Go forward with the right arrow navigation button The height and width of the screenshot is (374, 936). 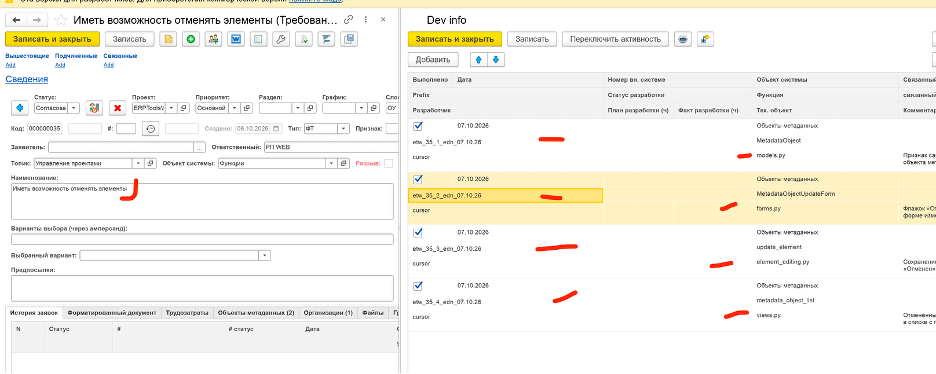click(36, 20)
